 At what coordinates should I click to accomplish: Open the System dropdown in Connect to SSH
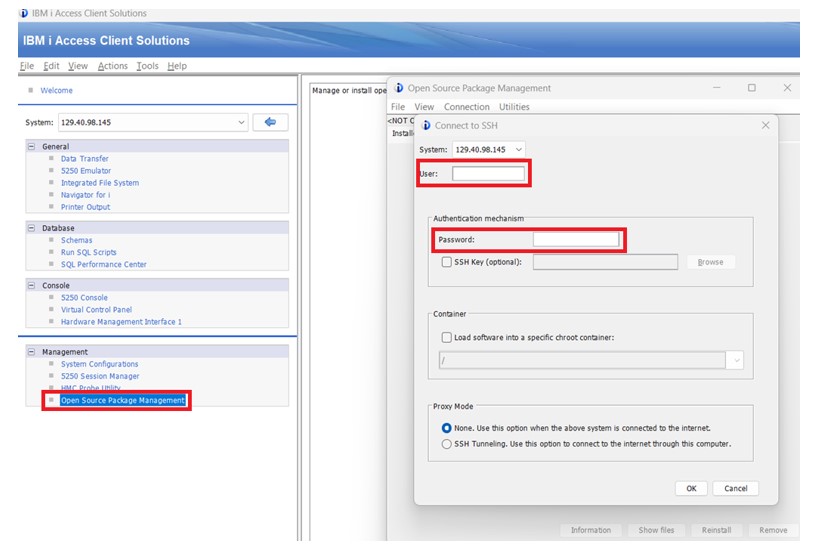[518, 149]
